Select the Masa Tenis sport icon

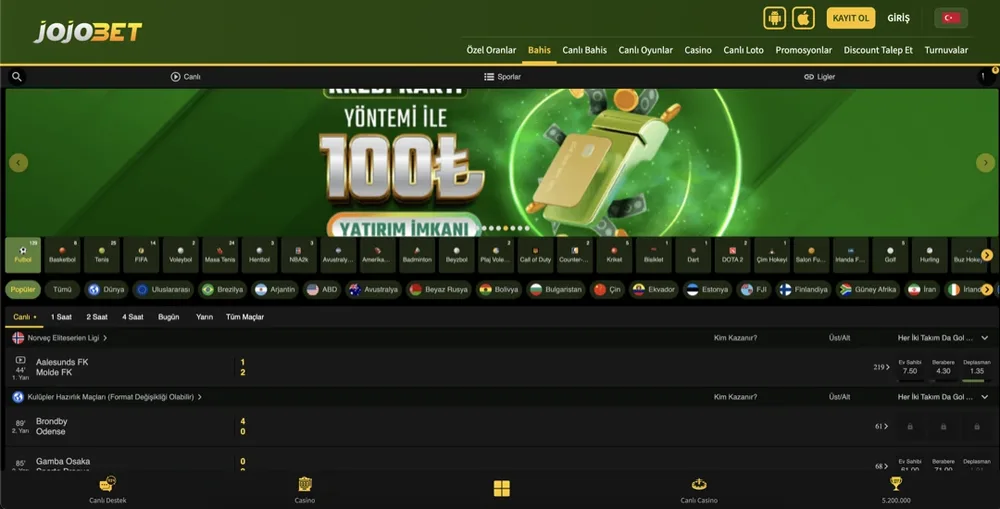(220, 254)
